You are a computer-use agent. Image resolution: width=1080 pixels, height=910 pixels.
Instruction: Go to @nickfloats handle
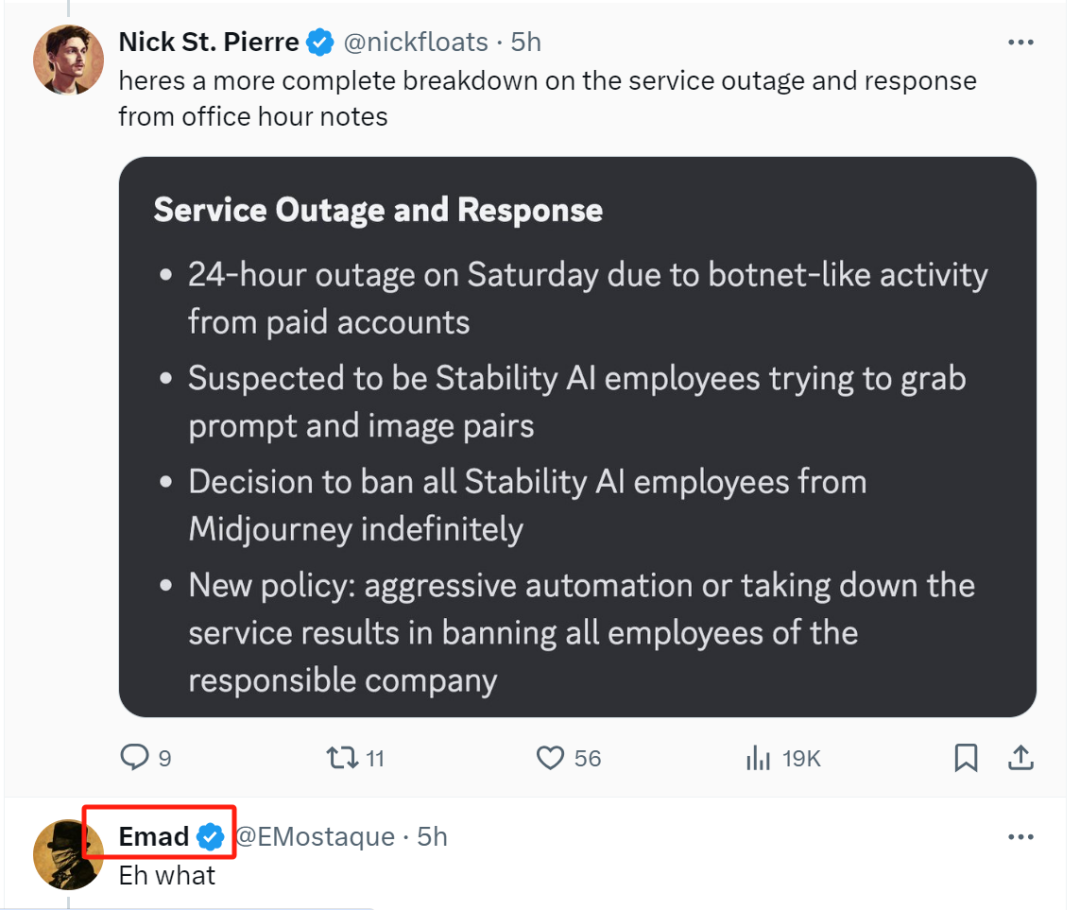tap(416, 42)
